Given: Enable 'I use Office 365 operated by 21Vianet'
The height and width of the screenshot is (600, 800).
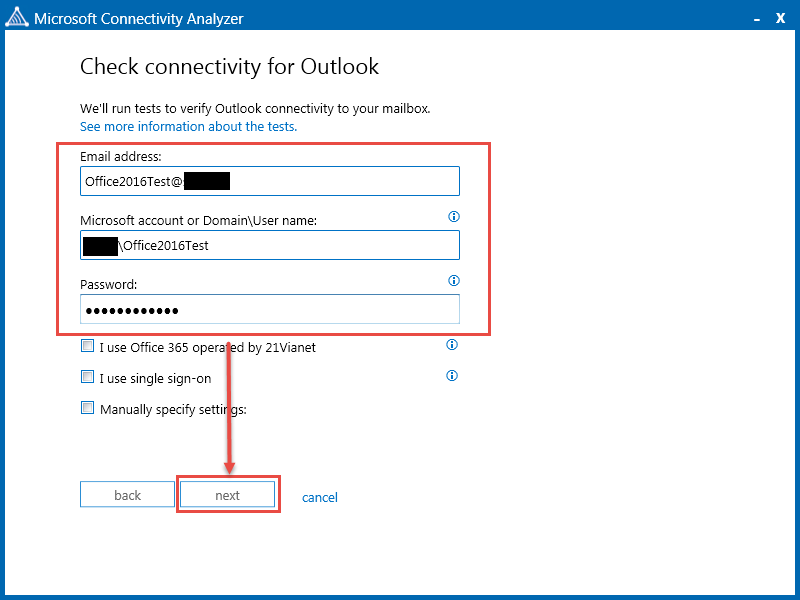Looking at the screenshot, I should (87, 346).
